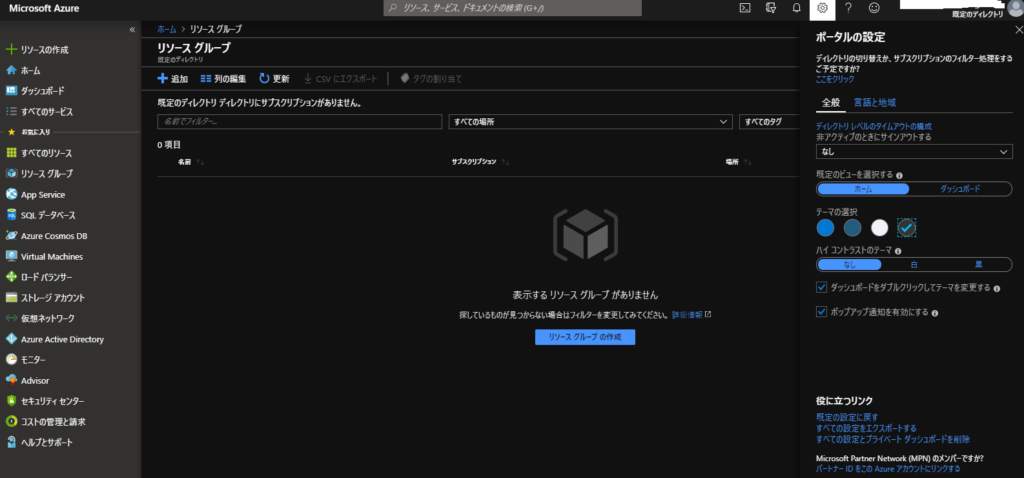Image resolution: width=1024 pixels, height=478 pixels.
Task: Choose the white theme swatch
Action: 880,227
